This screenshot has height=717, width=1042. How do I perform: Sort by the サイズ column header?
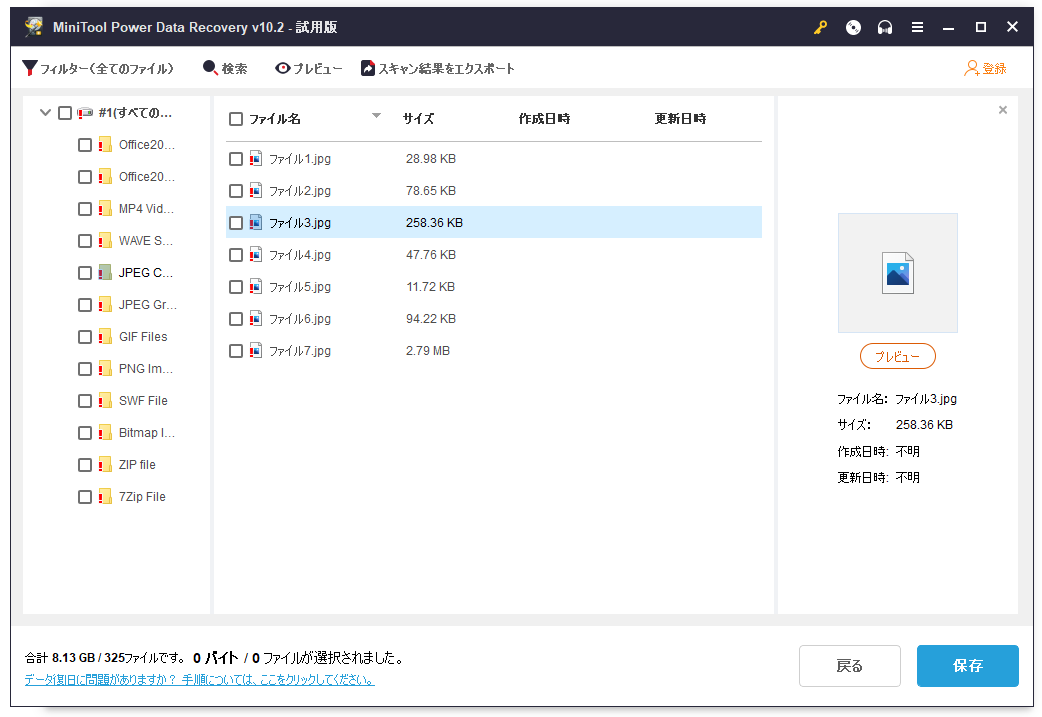[x=418, y=119]
